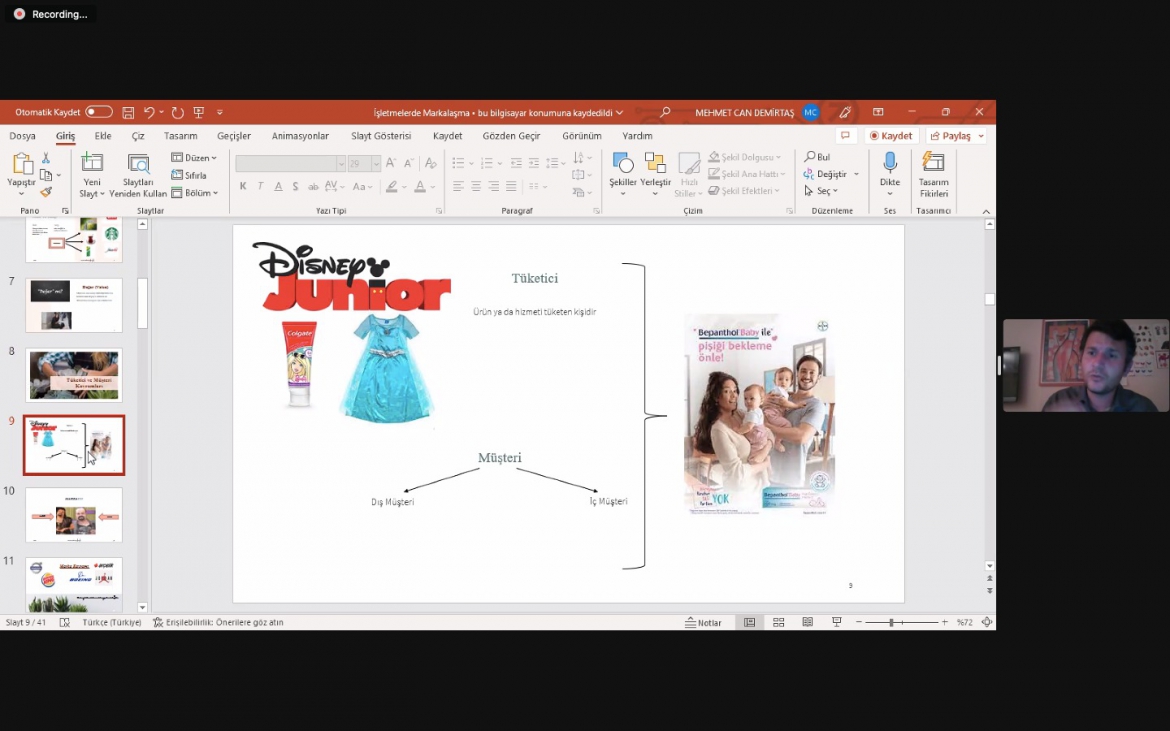Click the Kaydet record button at right
The height and width of the screenshot is (731, 1170).
[891, 136]
